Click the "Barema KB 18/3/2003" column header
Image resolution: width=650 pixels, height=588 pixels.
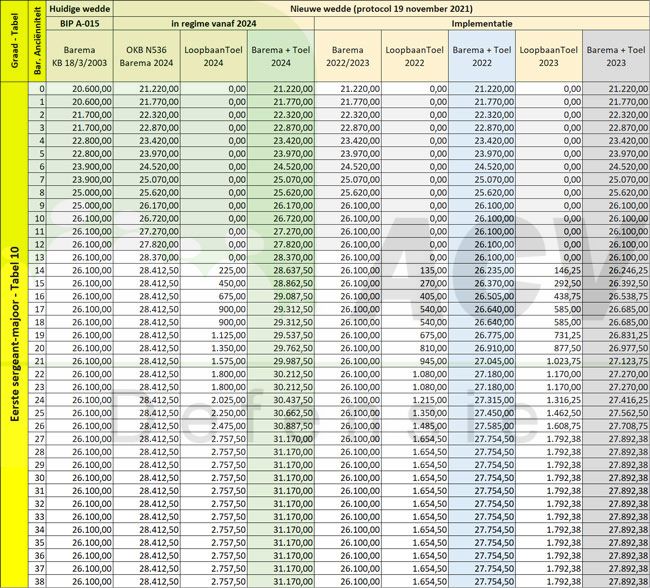pyautogui.click(x=80, y=56)
